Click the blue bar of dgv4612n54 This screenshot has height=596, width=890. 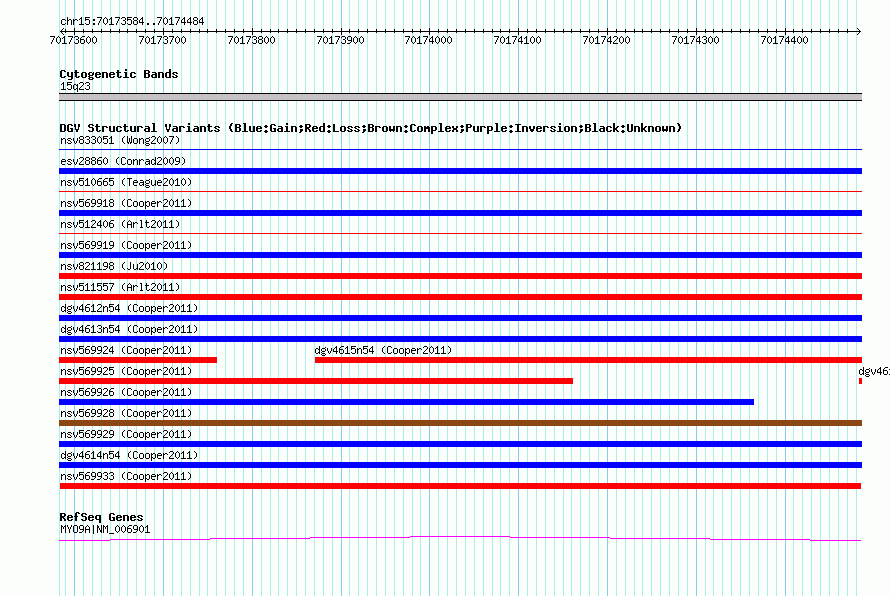click(x=460, y=318)
